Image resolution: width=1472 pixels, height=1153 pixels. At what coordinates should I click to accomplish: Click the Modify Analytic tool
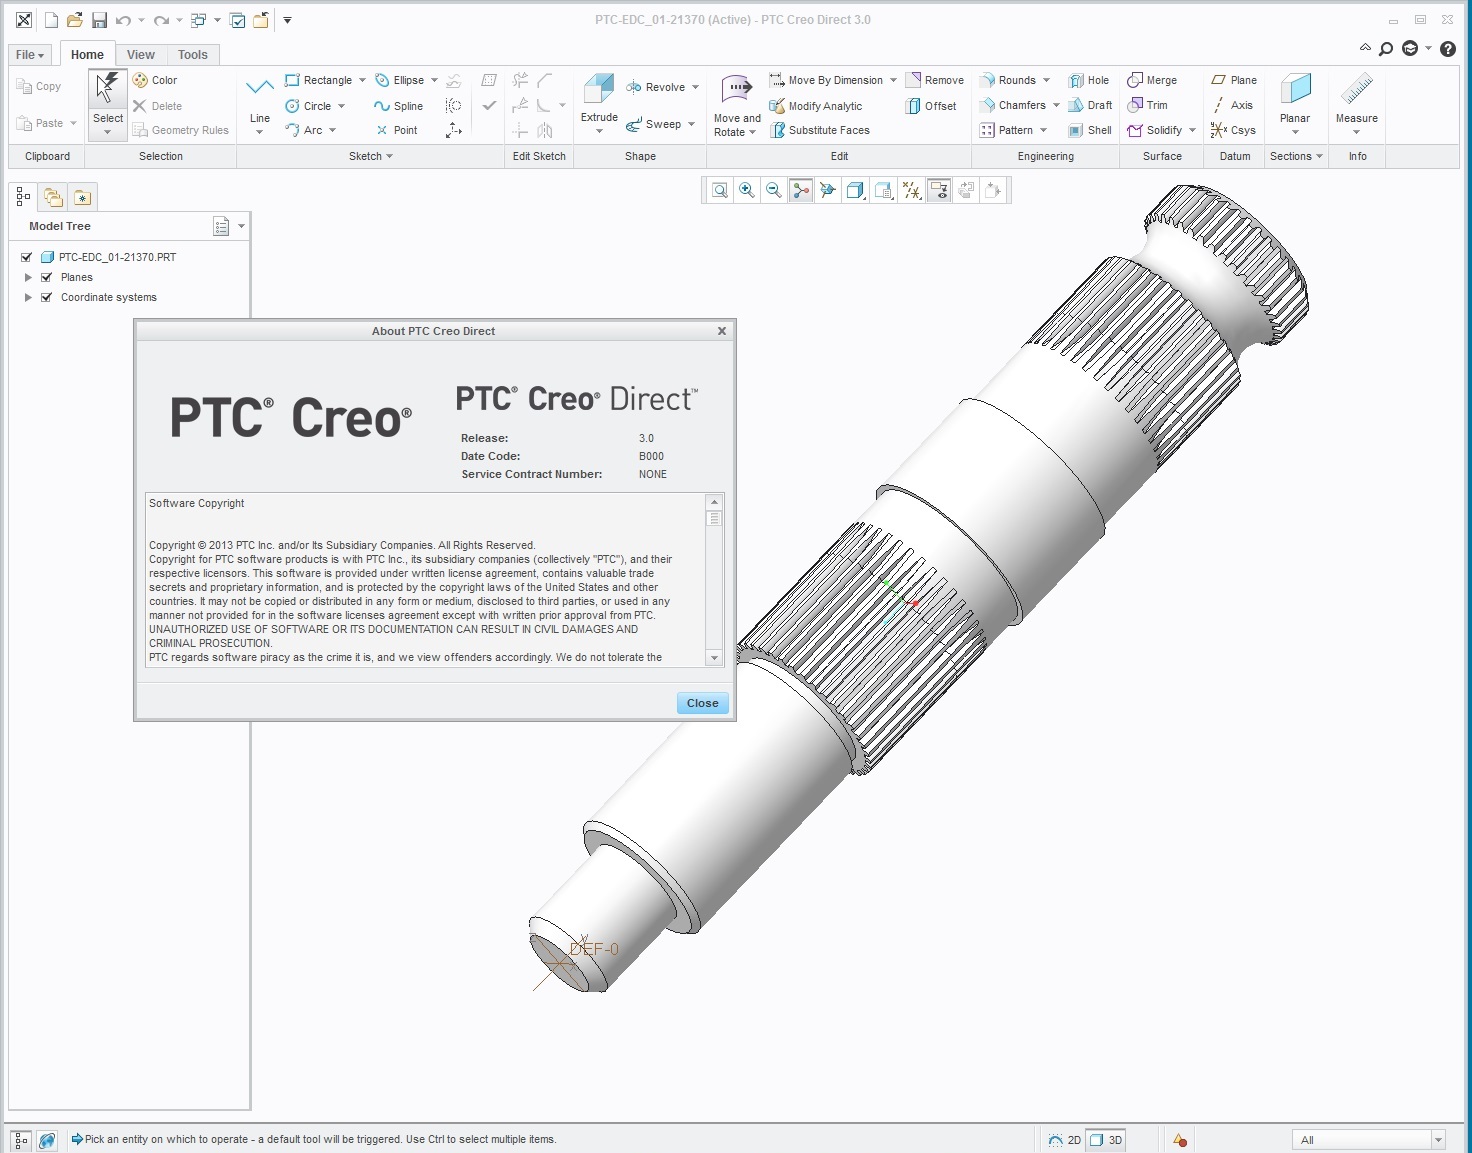click(x=815, y=106)
